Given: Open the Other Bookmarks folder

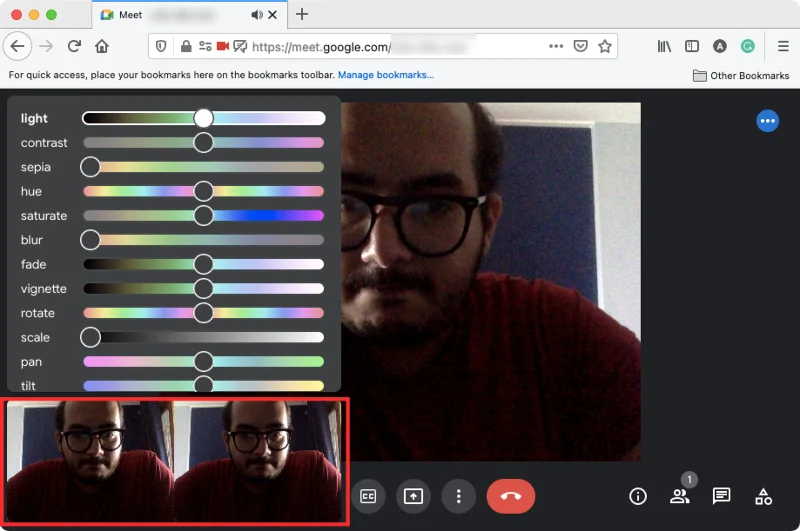Looking at the screenshot, I should [741, 76].
